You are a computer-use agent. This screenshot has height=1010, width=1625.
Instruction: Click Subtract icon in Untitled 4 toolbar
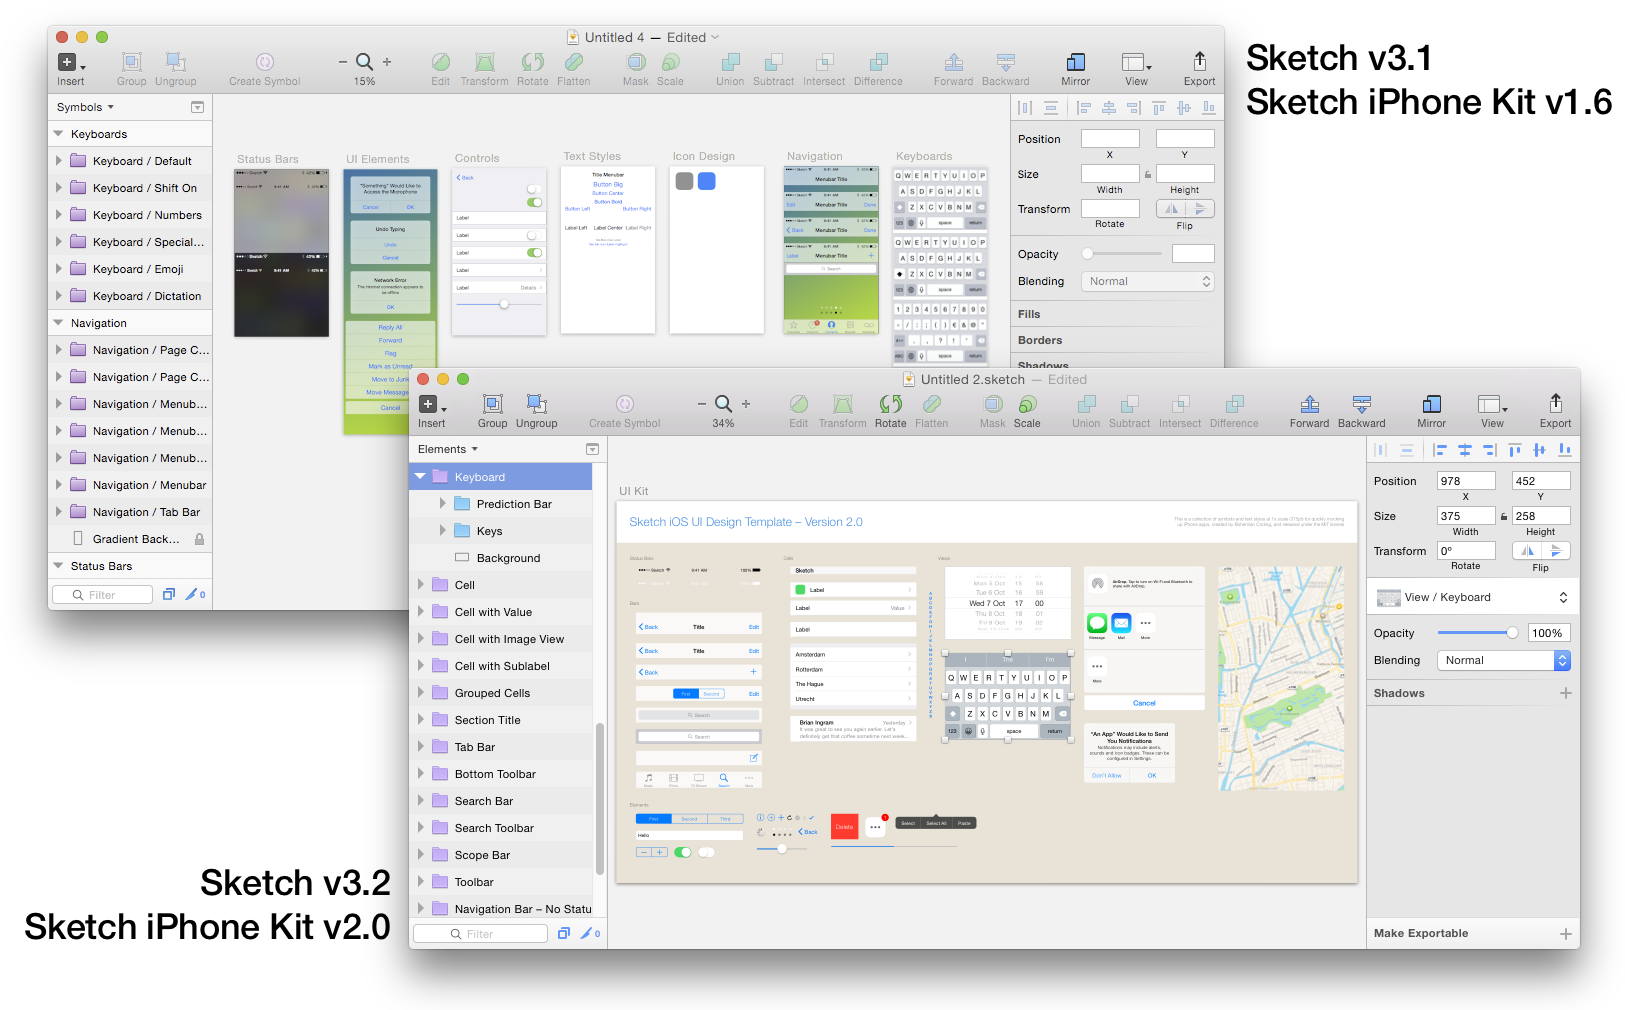pyautogui.click(x=773, y=62)
